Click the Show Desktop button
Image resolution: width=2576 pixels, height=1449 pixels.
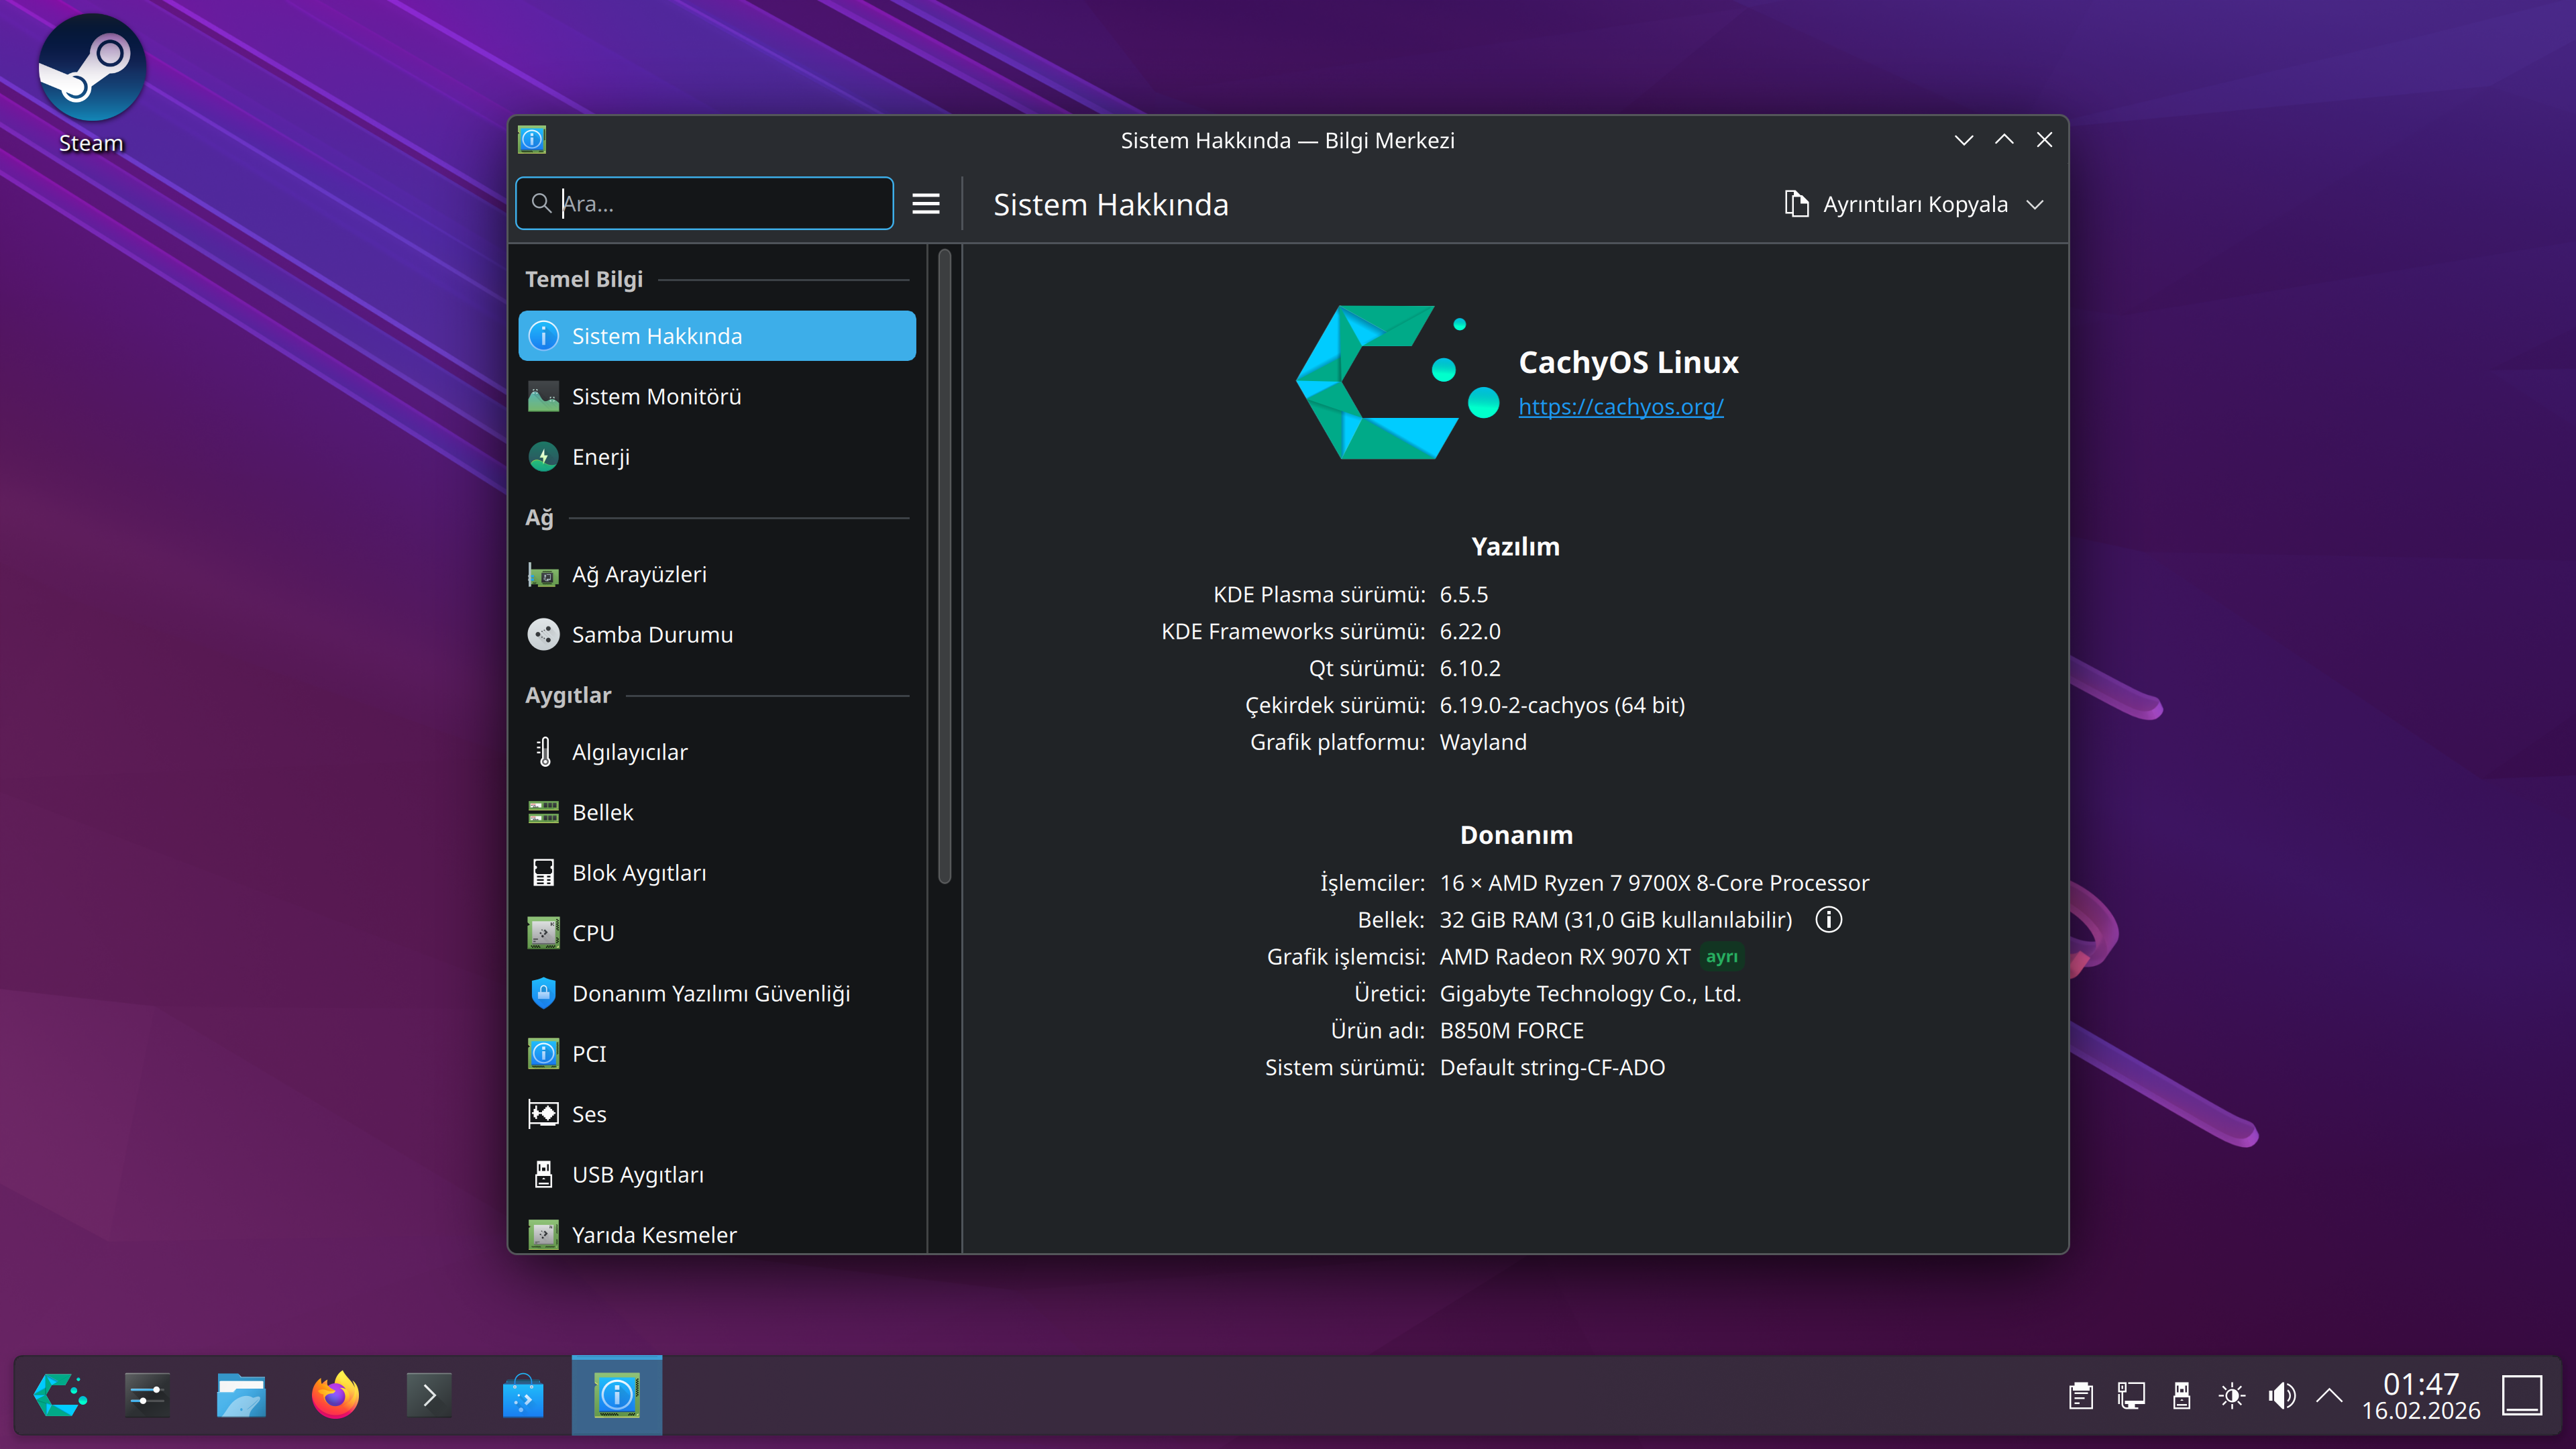(2522, 1396)
